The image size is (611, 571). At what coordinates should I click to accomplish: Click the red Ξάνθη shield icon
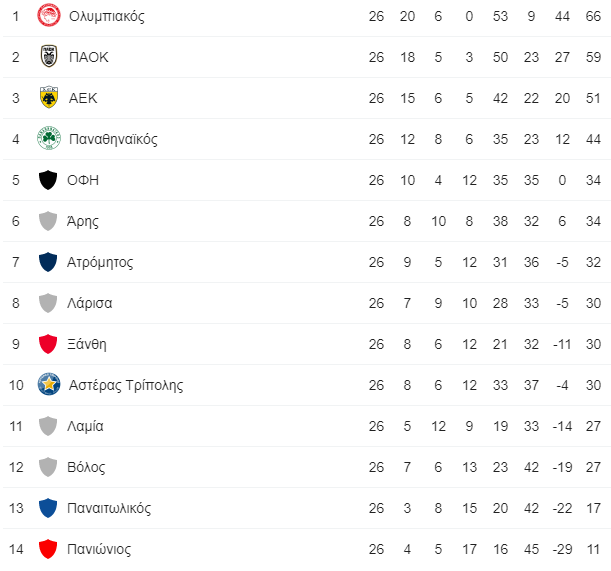click(48, 344)
